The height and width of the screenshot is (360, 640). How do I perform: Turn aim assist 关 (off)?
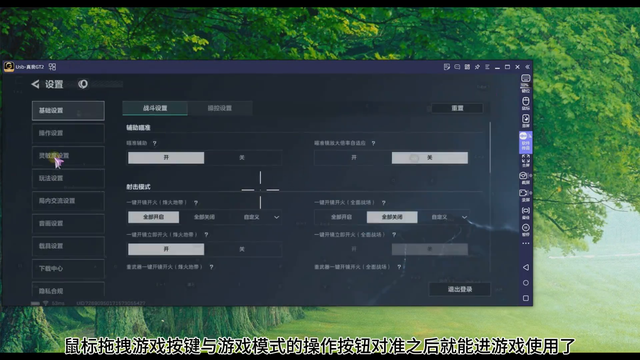[x=243, y=158]
